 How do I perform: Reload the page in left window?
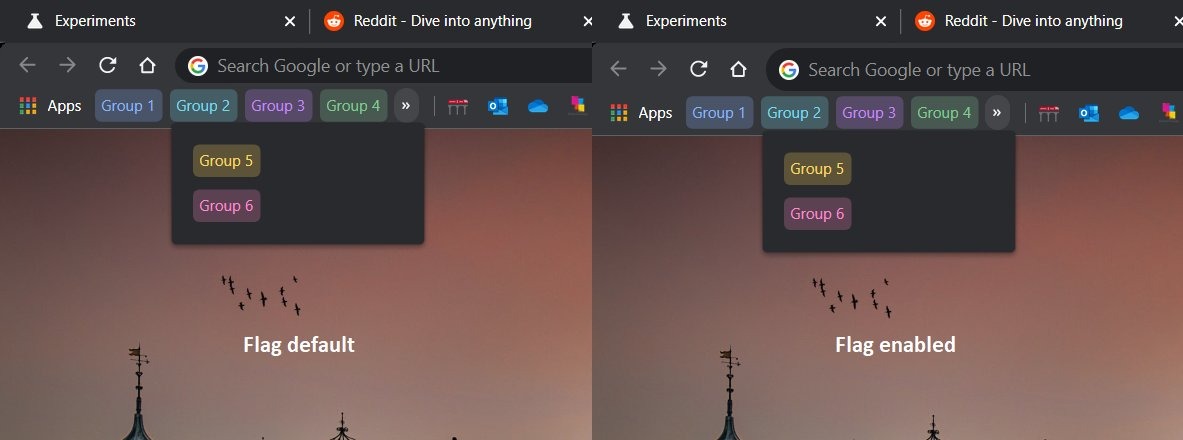[x=108, y=66]
